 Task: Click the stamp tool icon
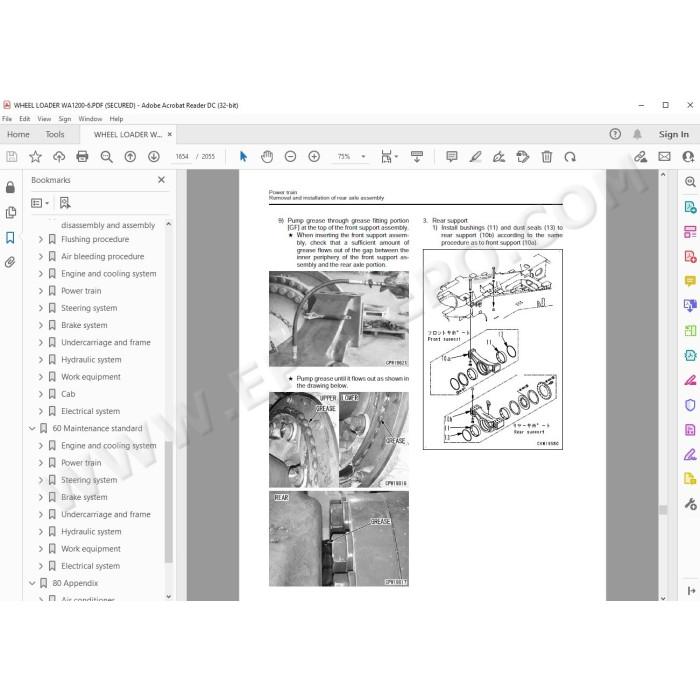pos(523,157)
